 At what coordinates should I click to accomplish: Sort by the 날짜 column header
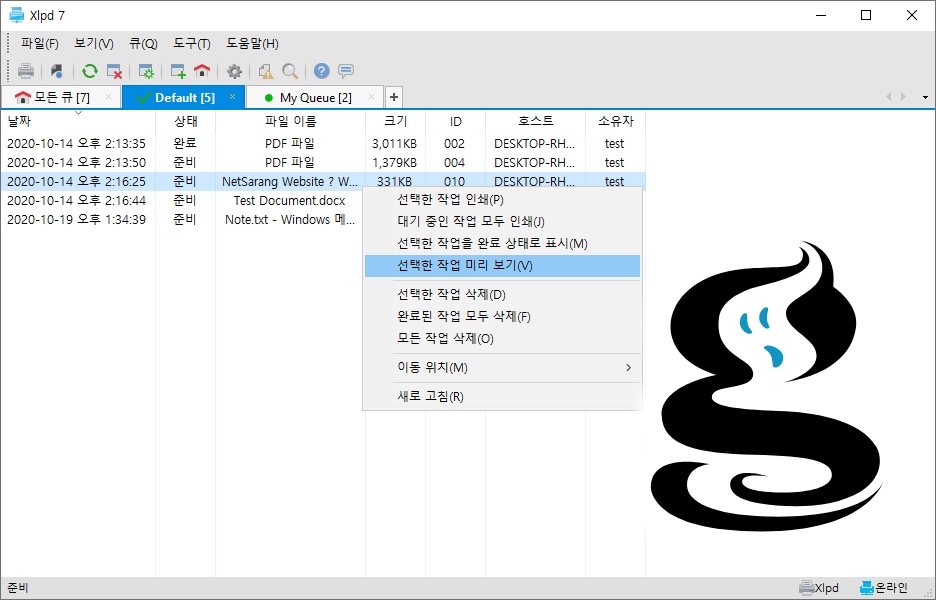(78, 121)
